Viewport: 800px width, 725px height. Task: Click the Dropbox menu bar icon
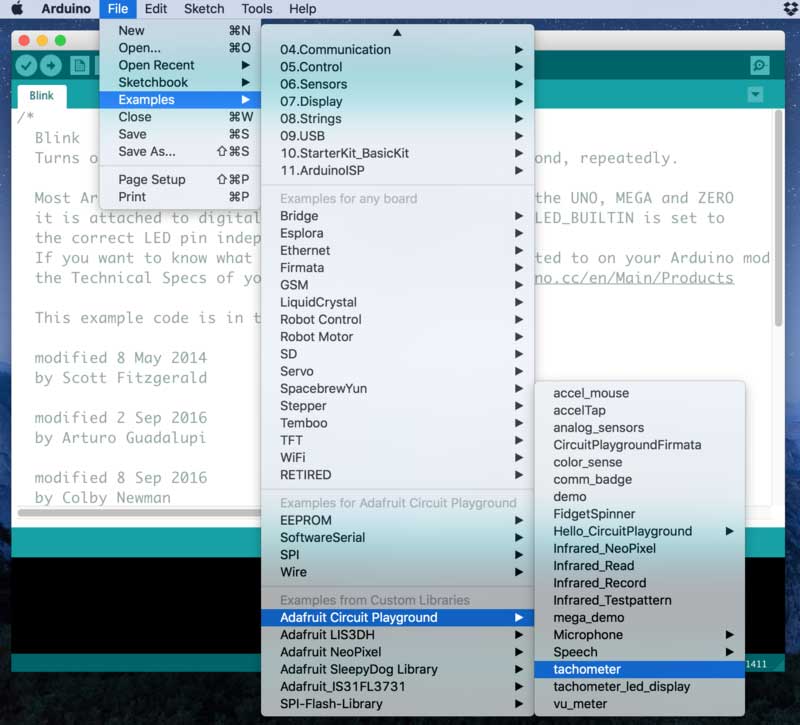click(x=785, y=9)
